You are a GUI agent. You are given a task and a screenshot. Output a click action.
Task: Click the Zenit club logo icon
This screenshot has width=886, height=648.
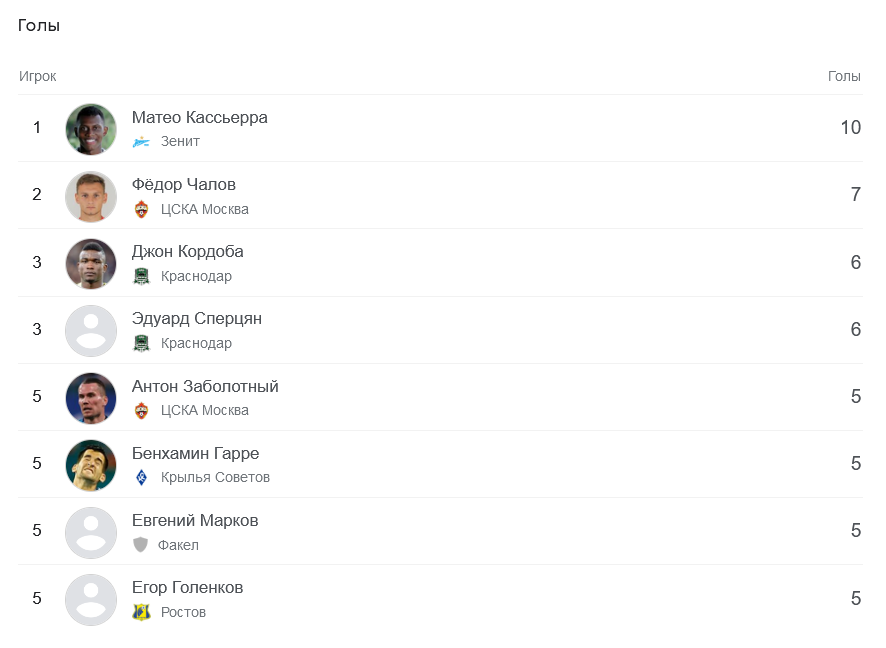[x=141, y=142]
